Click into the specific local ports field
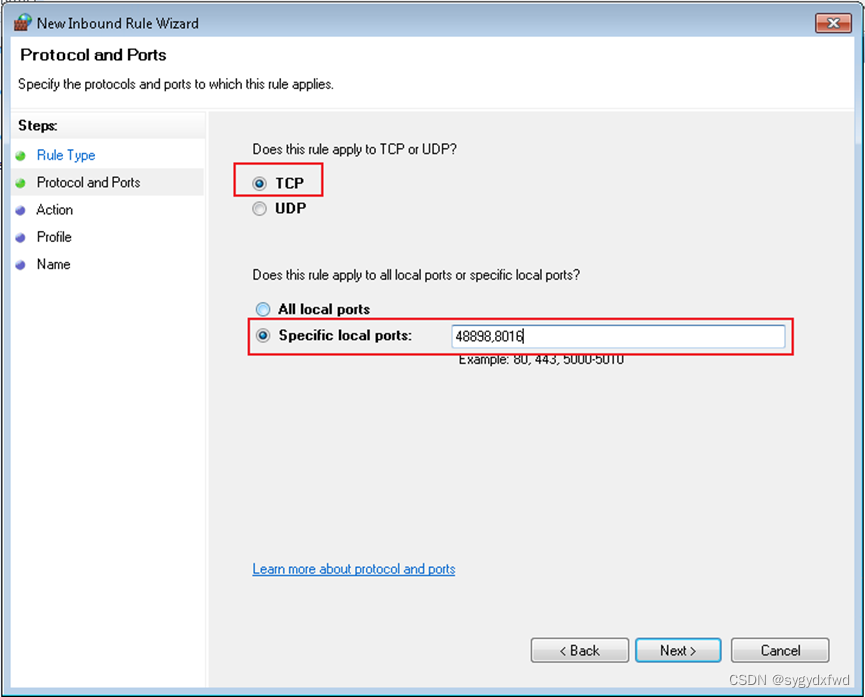Screen dimensions: 865x697 click(618, 336)
